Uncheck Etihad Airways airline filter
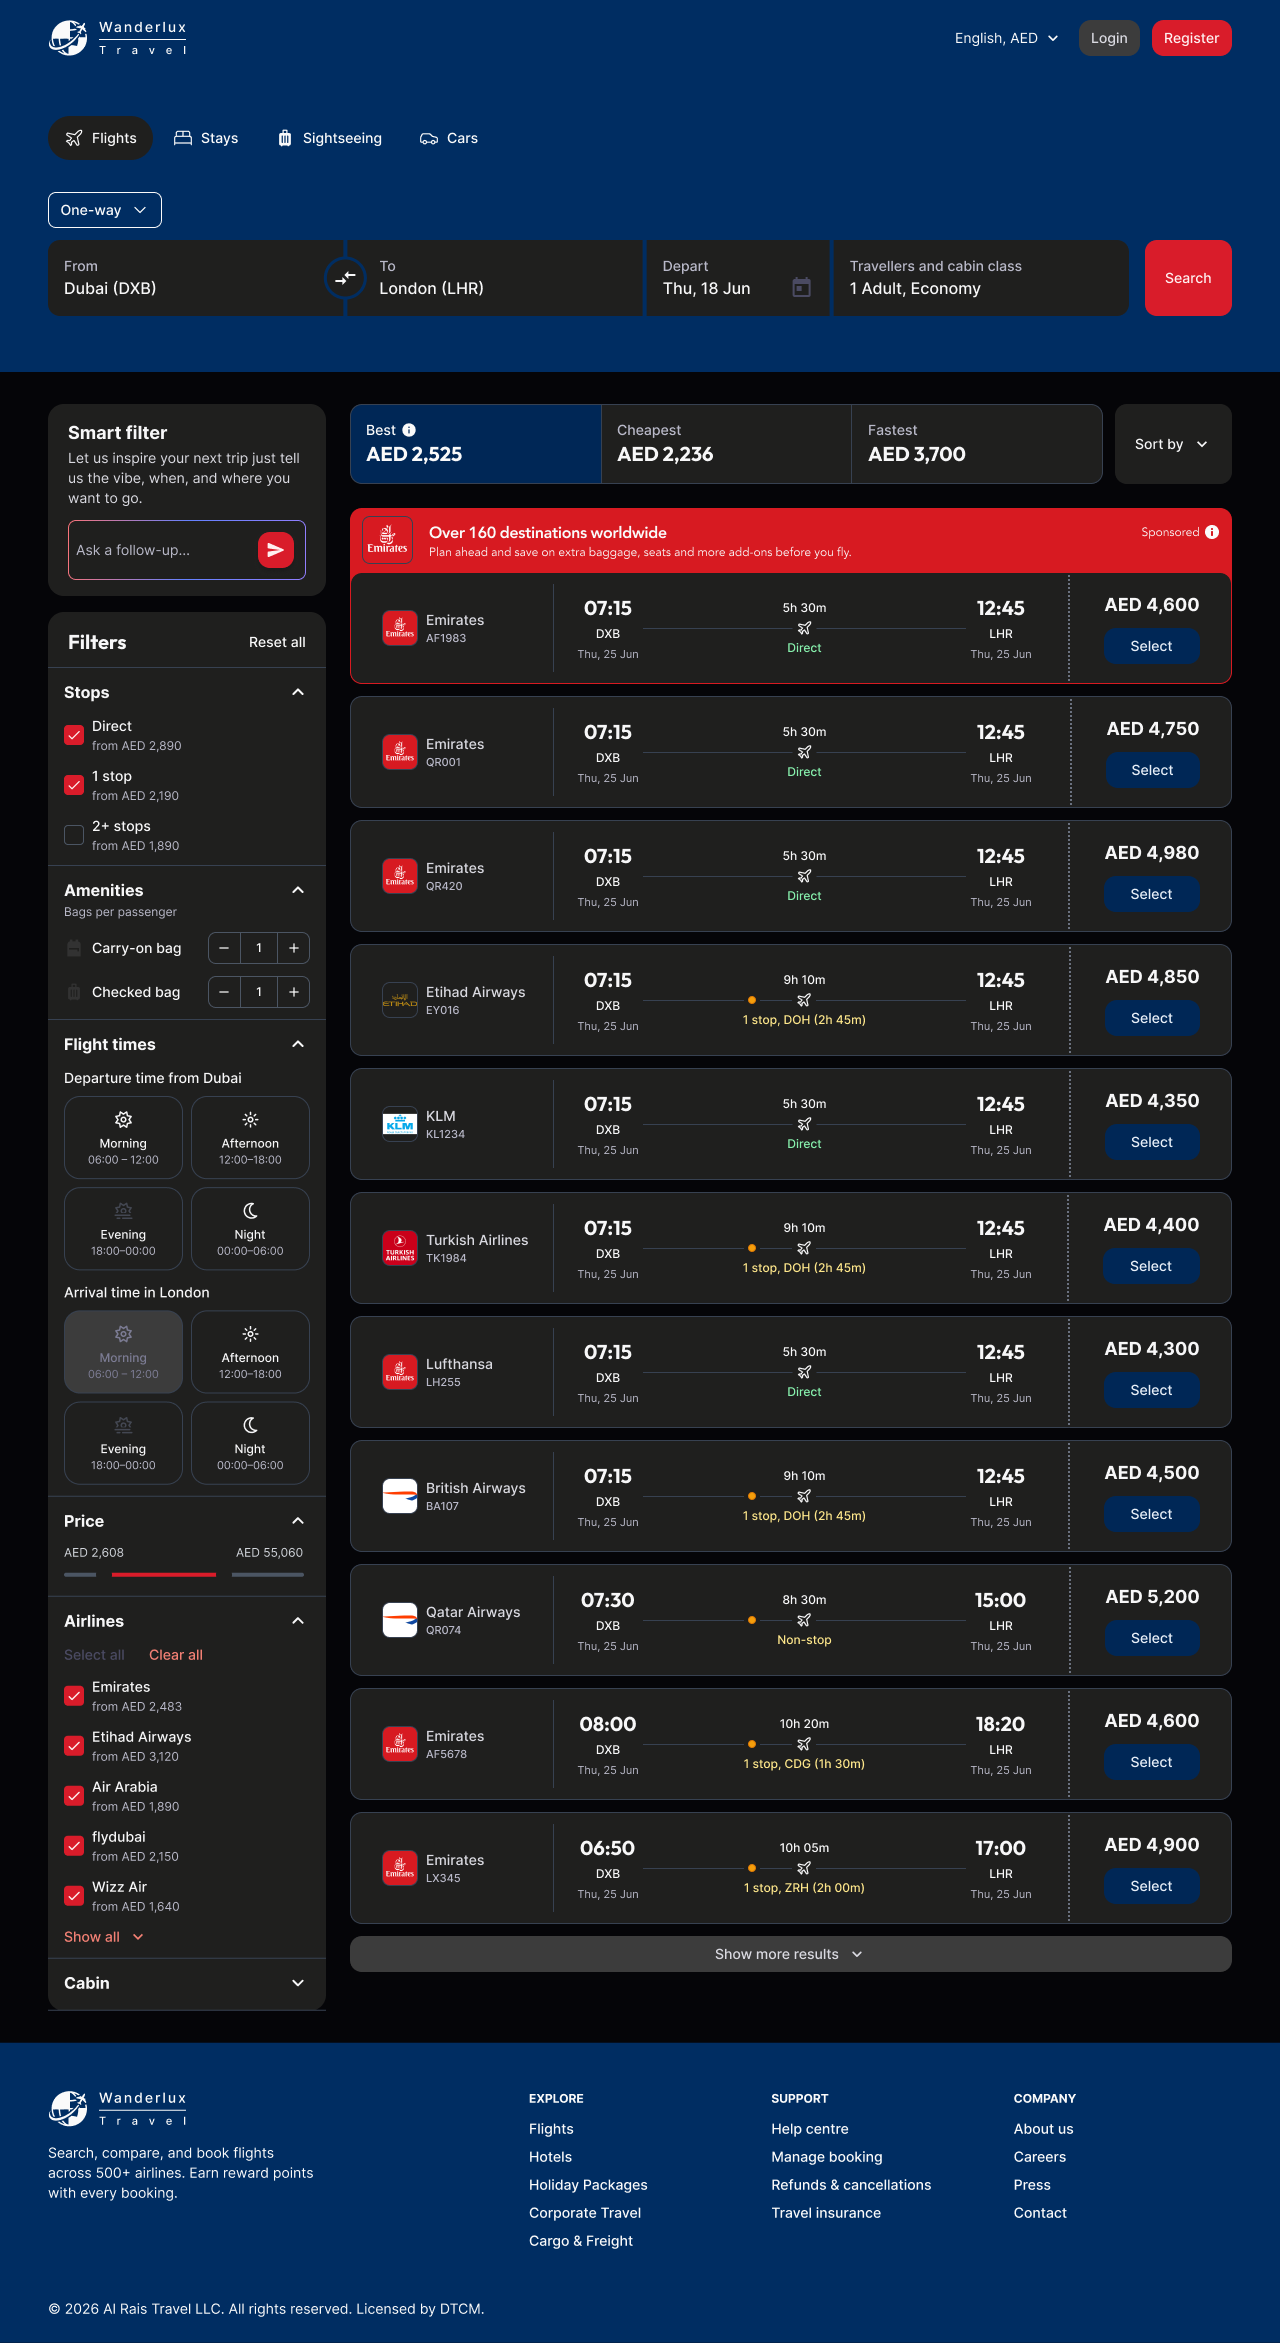Screen dimensions: 1280x2343 [74, 1746]
